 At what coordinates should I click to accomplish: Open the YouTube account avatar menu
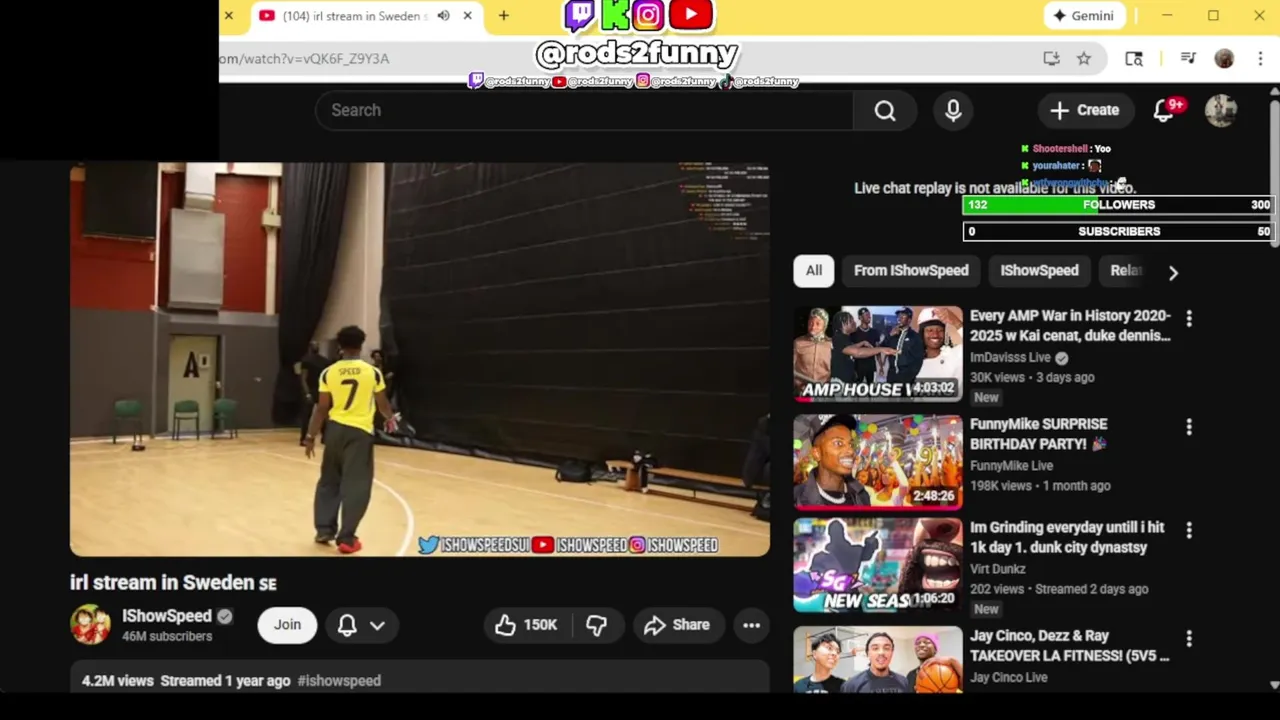pos(1221,110)
